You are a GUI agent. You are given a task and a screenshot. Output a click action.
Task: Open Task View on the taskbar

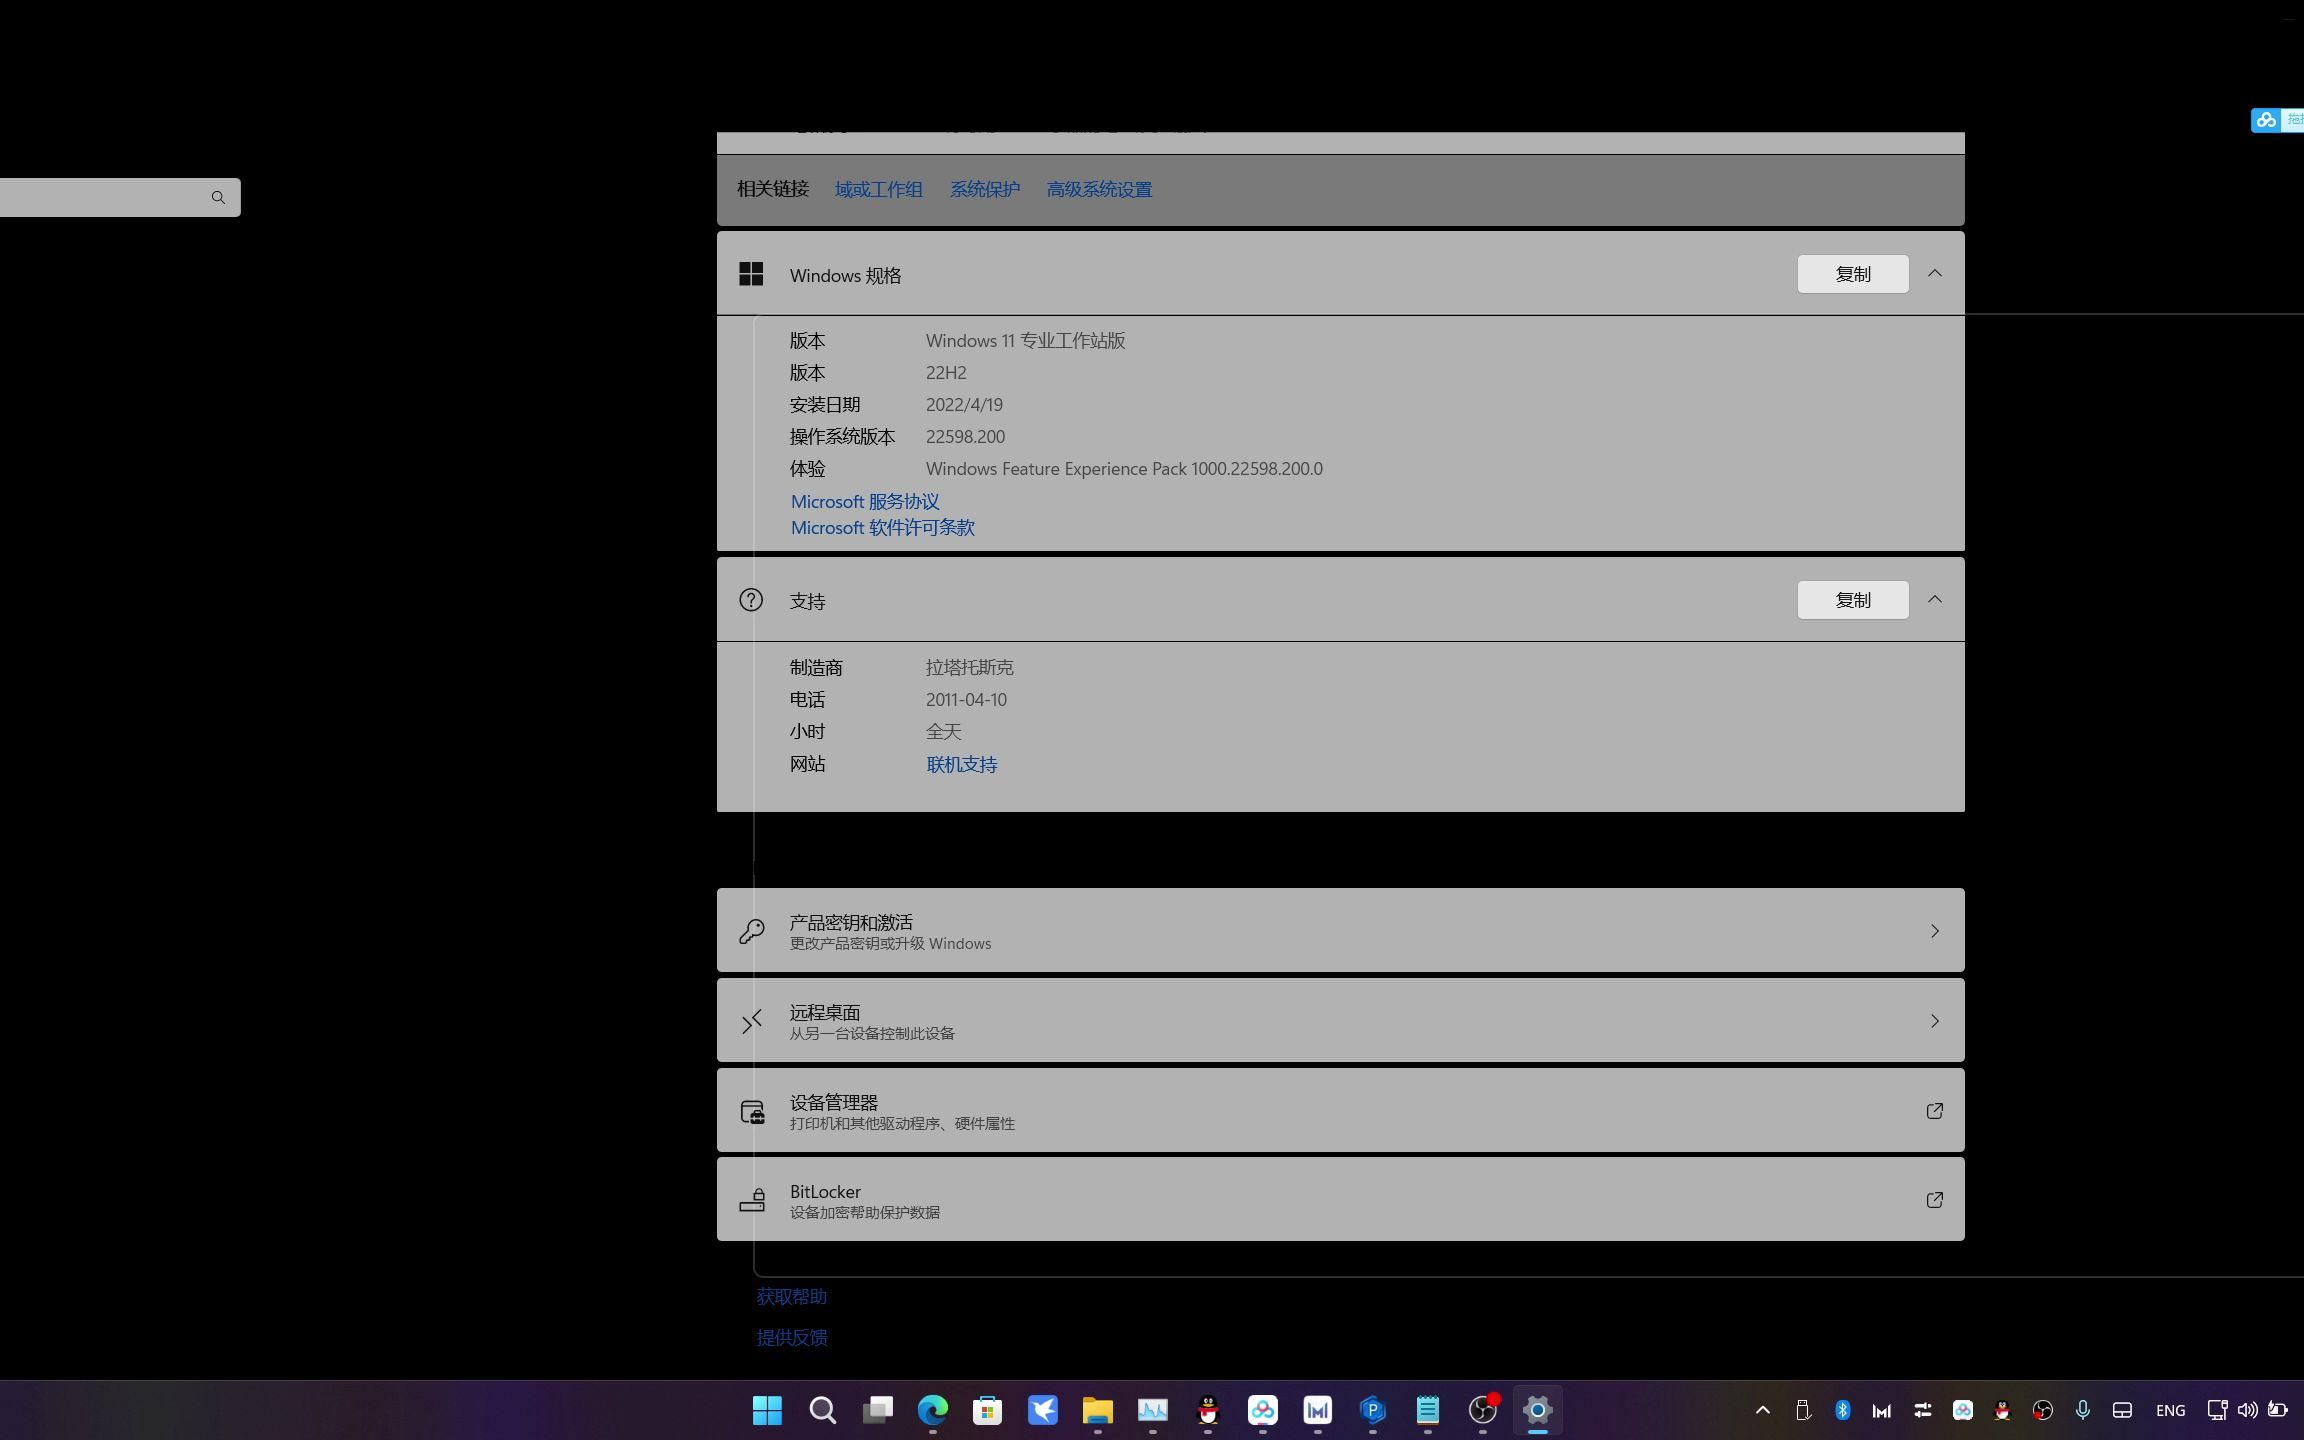point(878,1410)
